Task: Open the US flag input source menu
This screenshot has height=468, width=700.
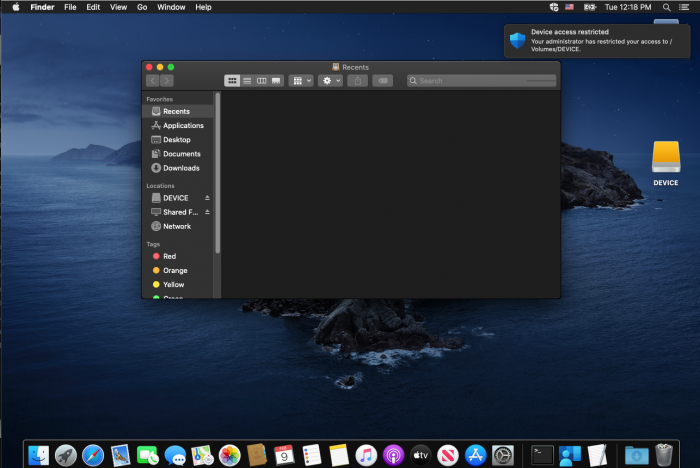Action: tap(569, 7)
